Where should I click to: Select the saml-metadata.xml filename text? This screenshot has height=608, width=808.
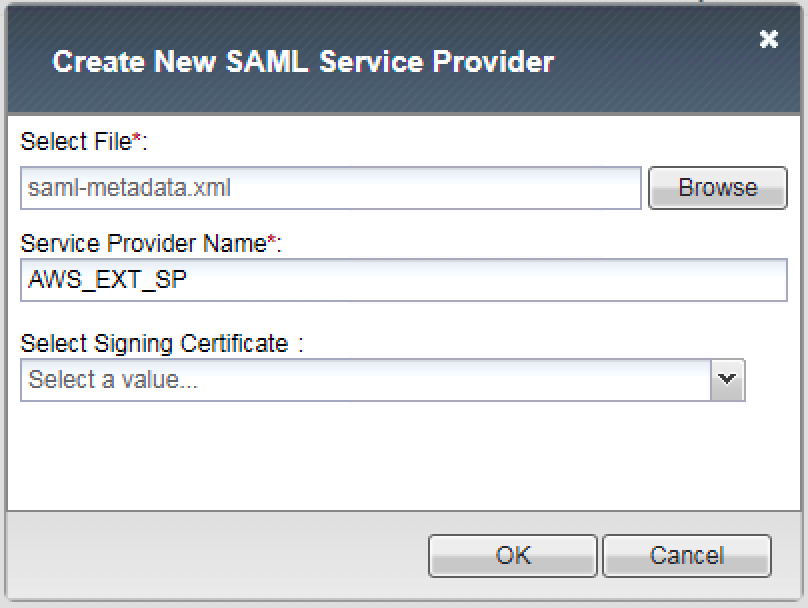pos(129,188)
